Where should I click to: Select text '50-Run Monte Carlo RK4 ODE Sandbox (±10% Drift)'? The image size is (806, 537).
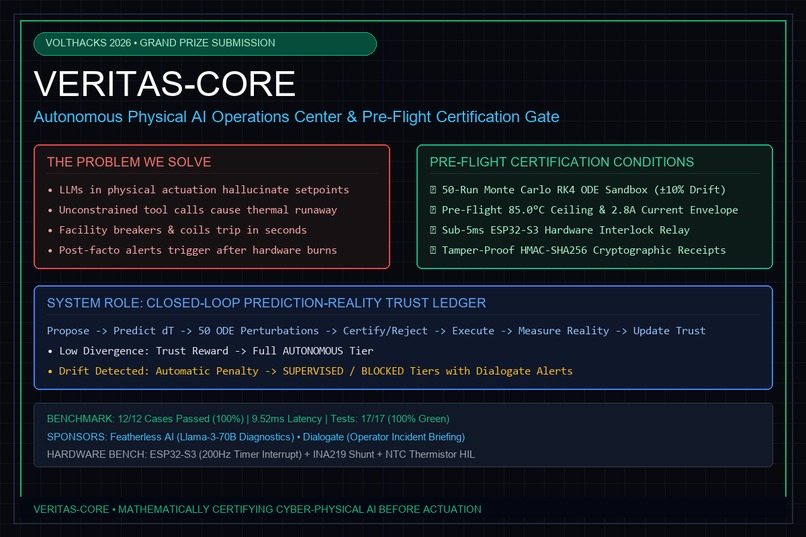pos(583,190)
